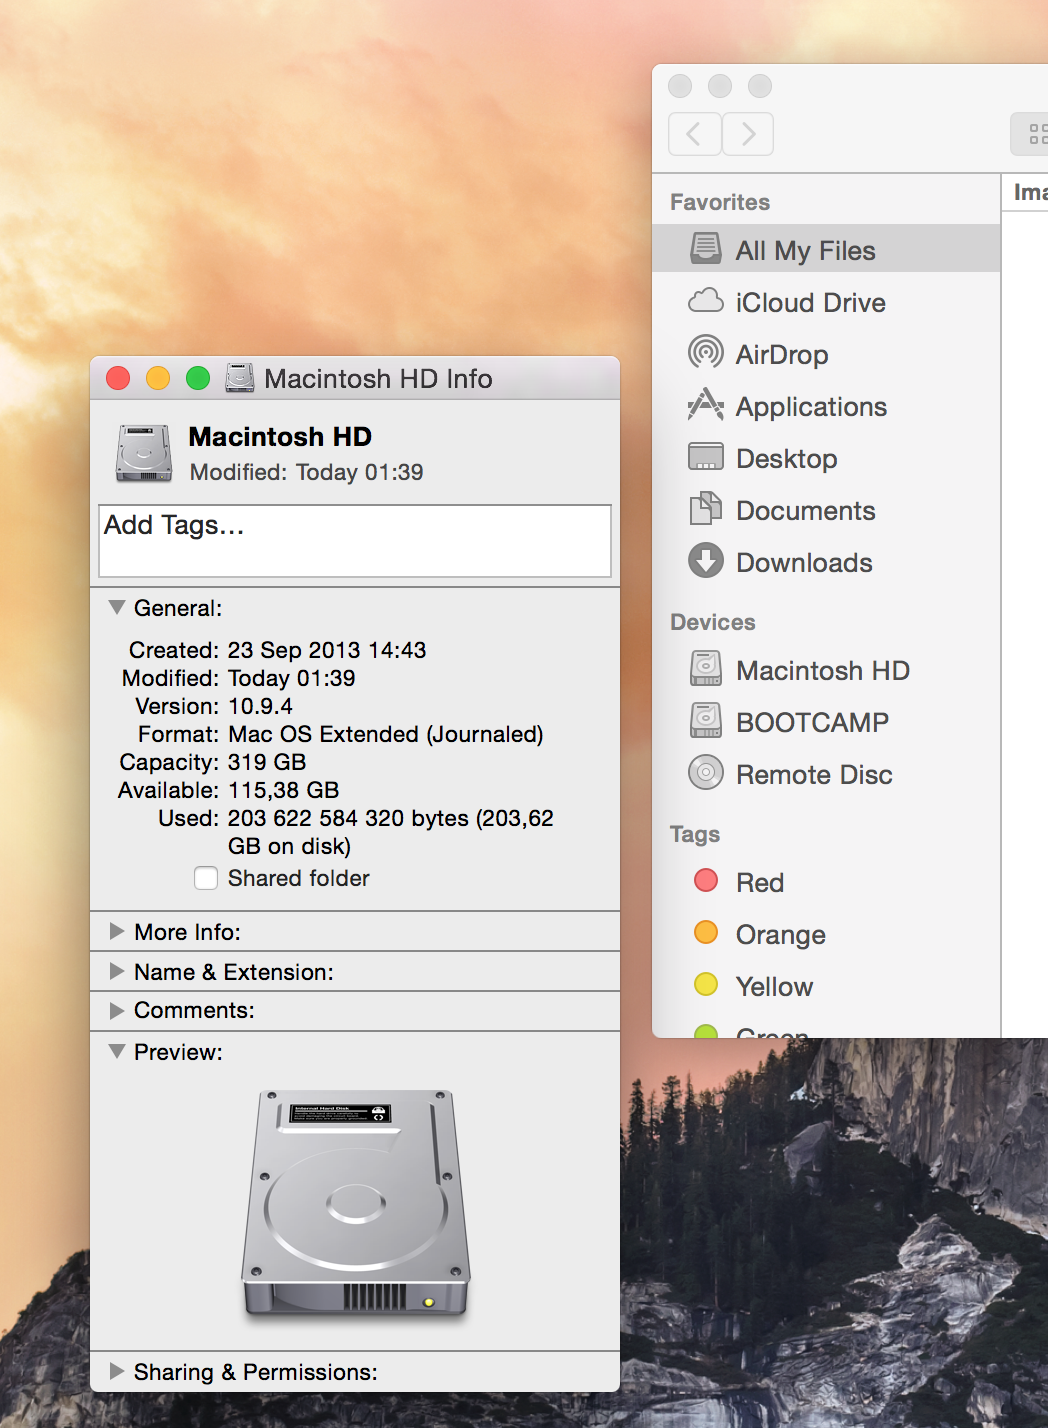Open Documents folder from Finder Favorites
The width and height of the screenshot is (1048, 1428).
pyautogui.click(x=826, y=510)
